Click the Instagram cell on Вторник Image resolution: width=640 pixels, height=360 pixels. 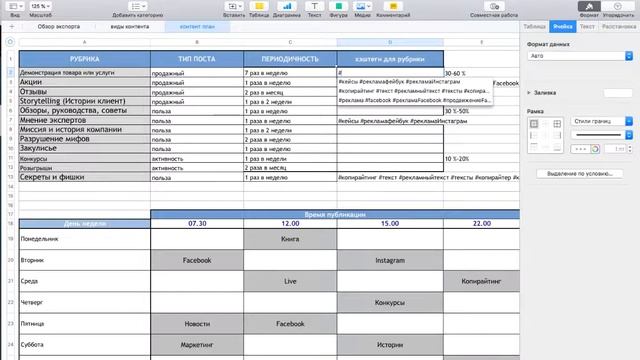coord(390,260)
